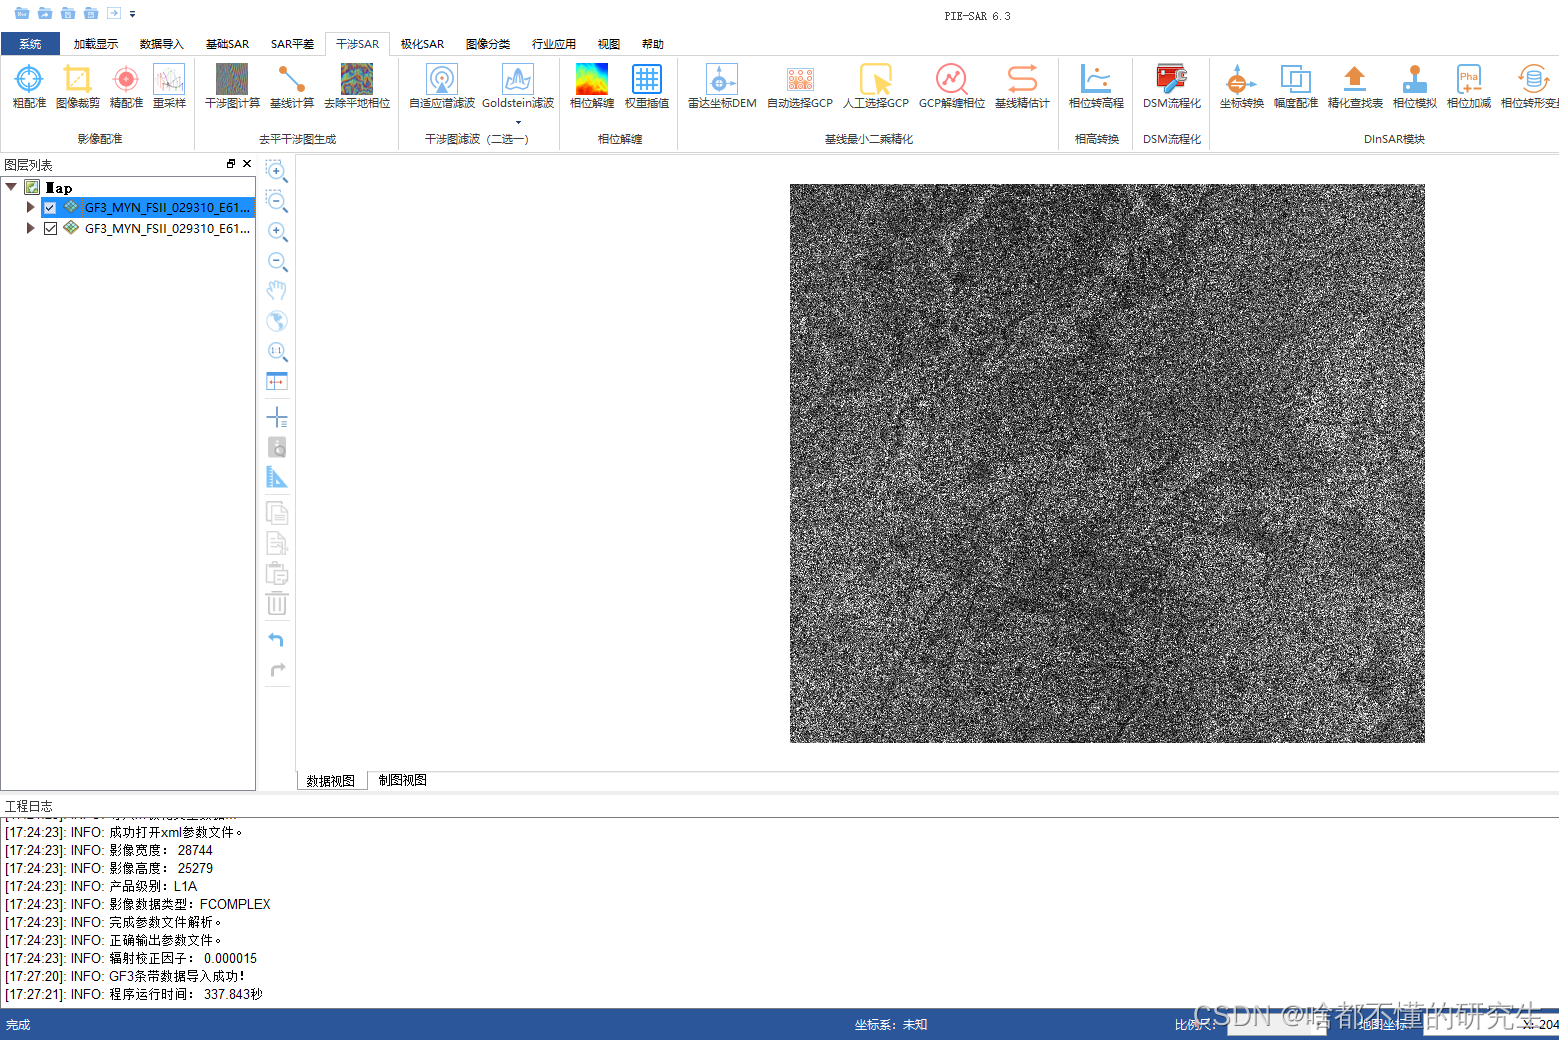Select the pan hand tool in the vertical toolbar

click(277, 291)
